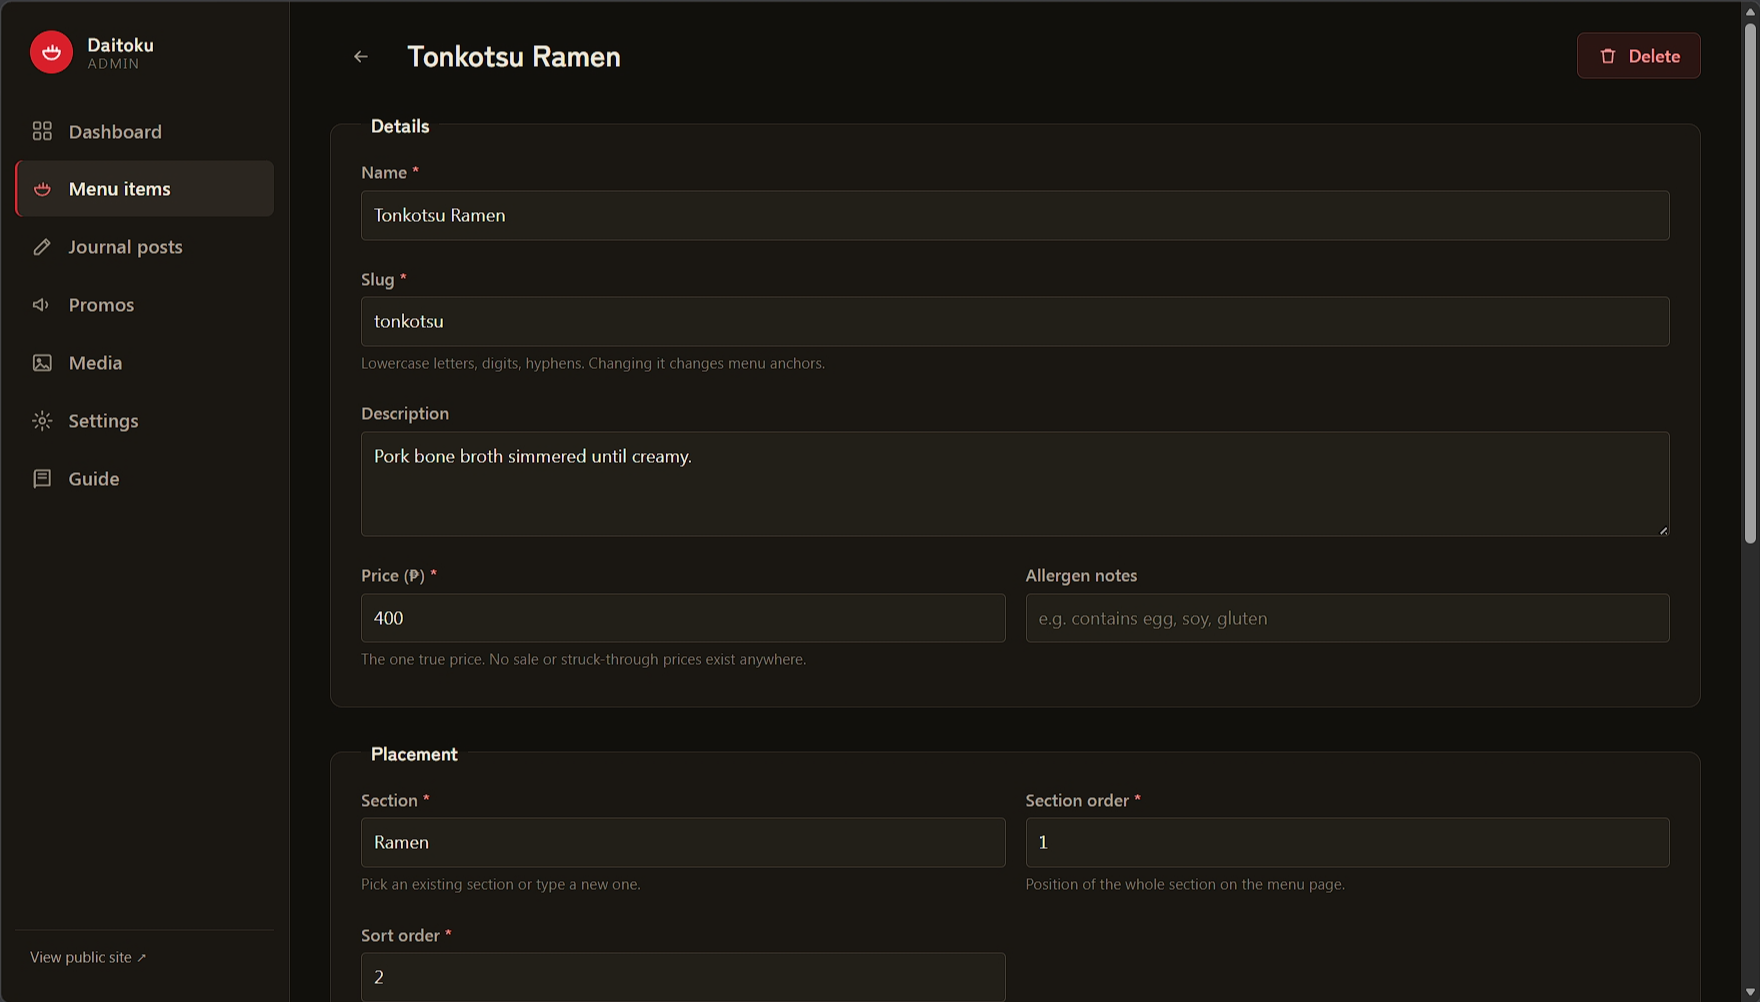Navigate to Promos
This screenshot has height=1002, width=1760.
click(145, 305)
